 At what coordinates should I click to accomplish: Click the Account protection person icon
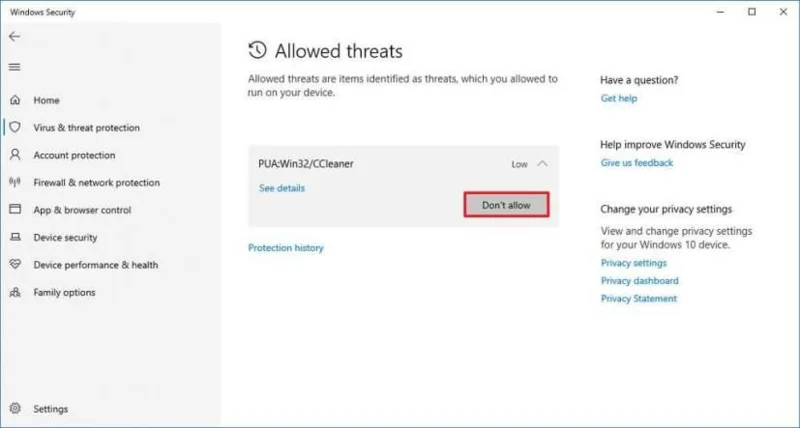tap(15, 155)
